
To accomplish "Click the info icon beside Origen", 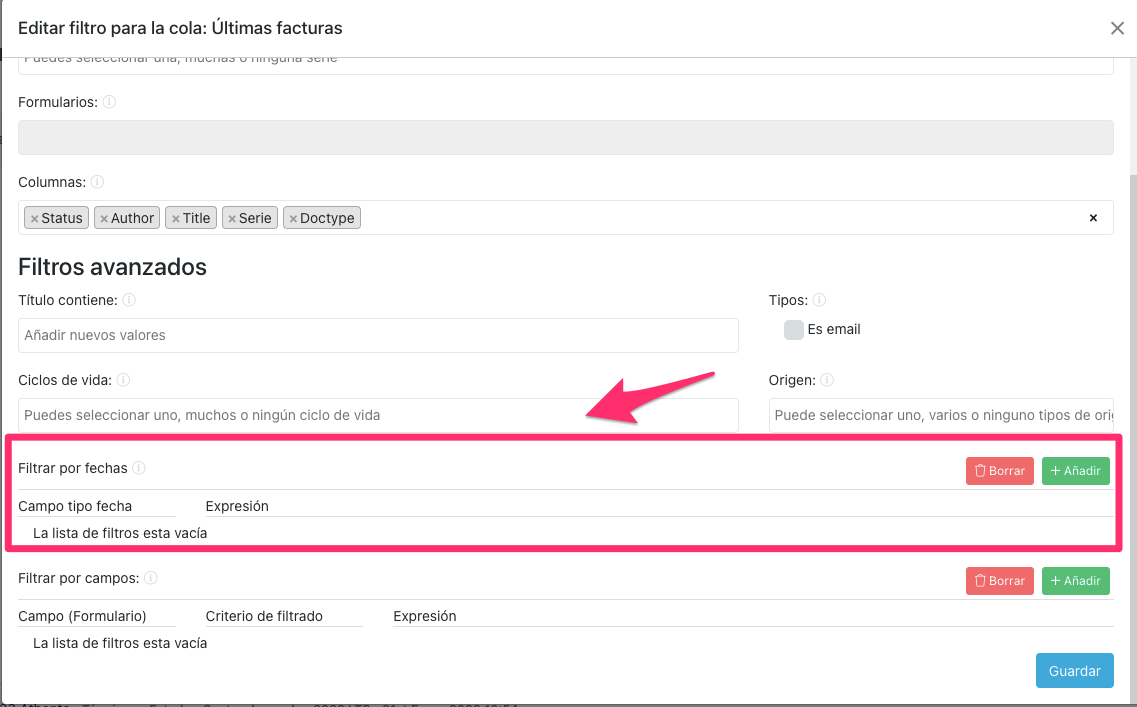I will tap(827, 380).
